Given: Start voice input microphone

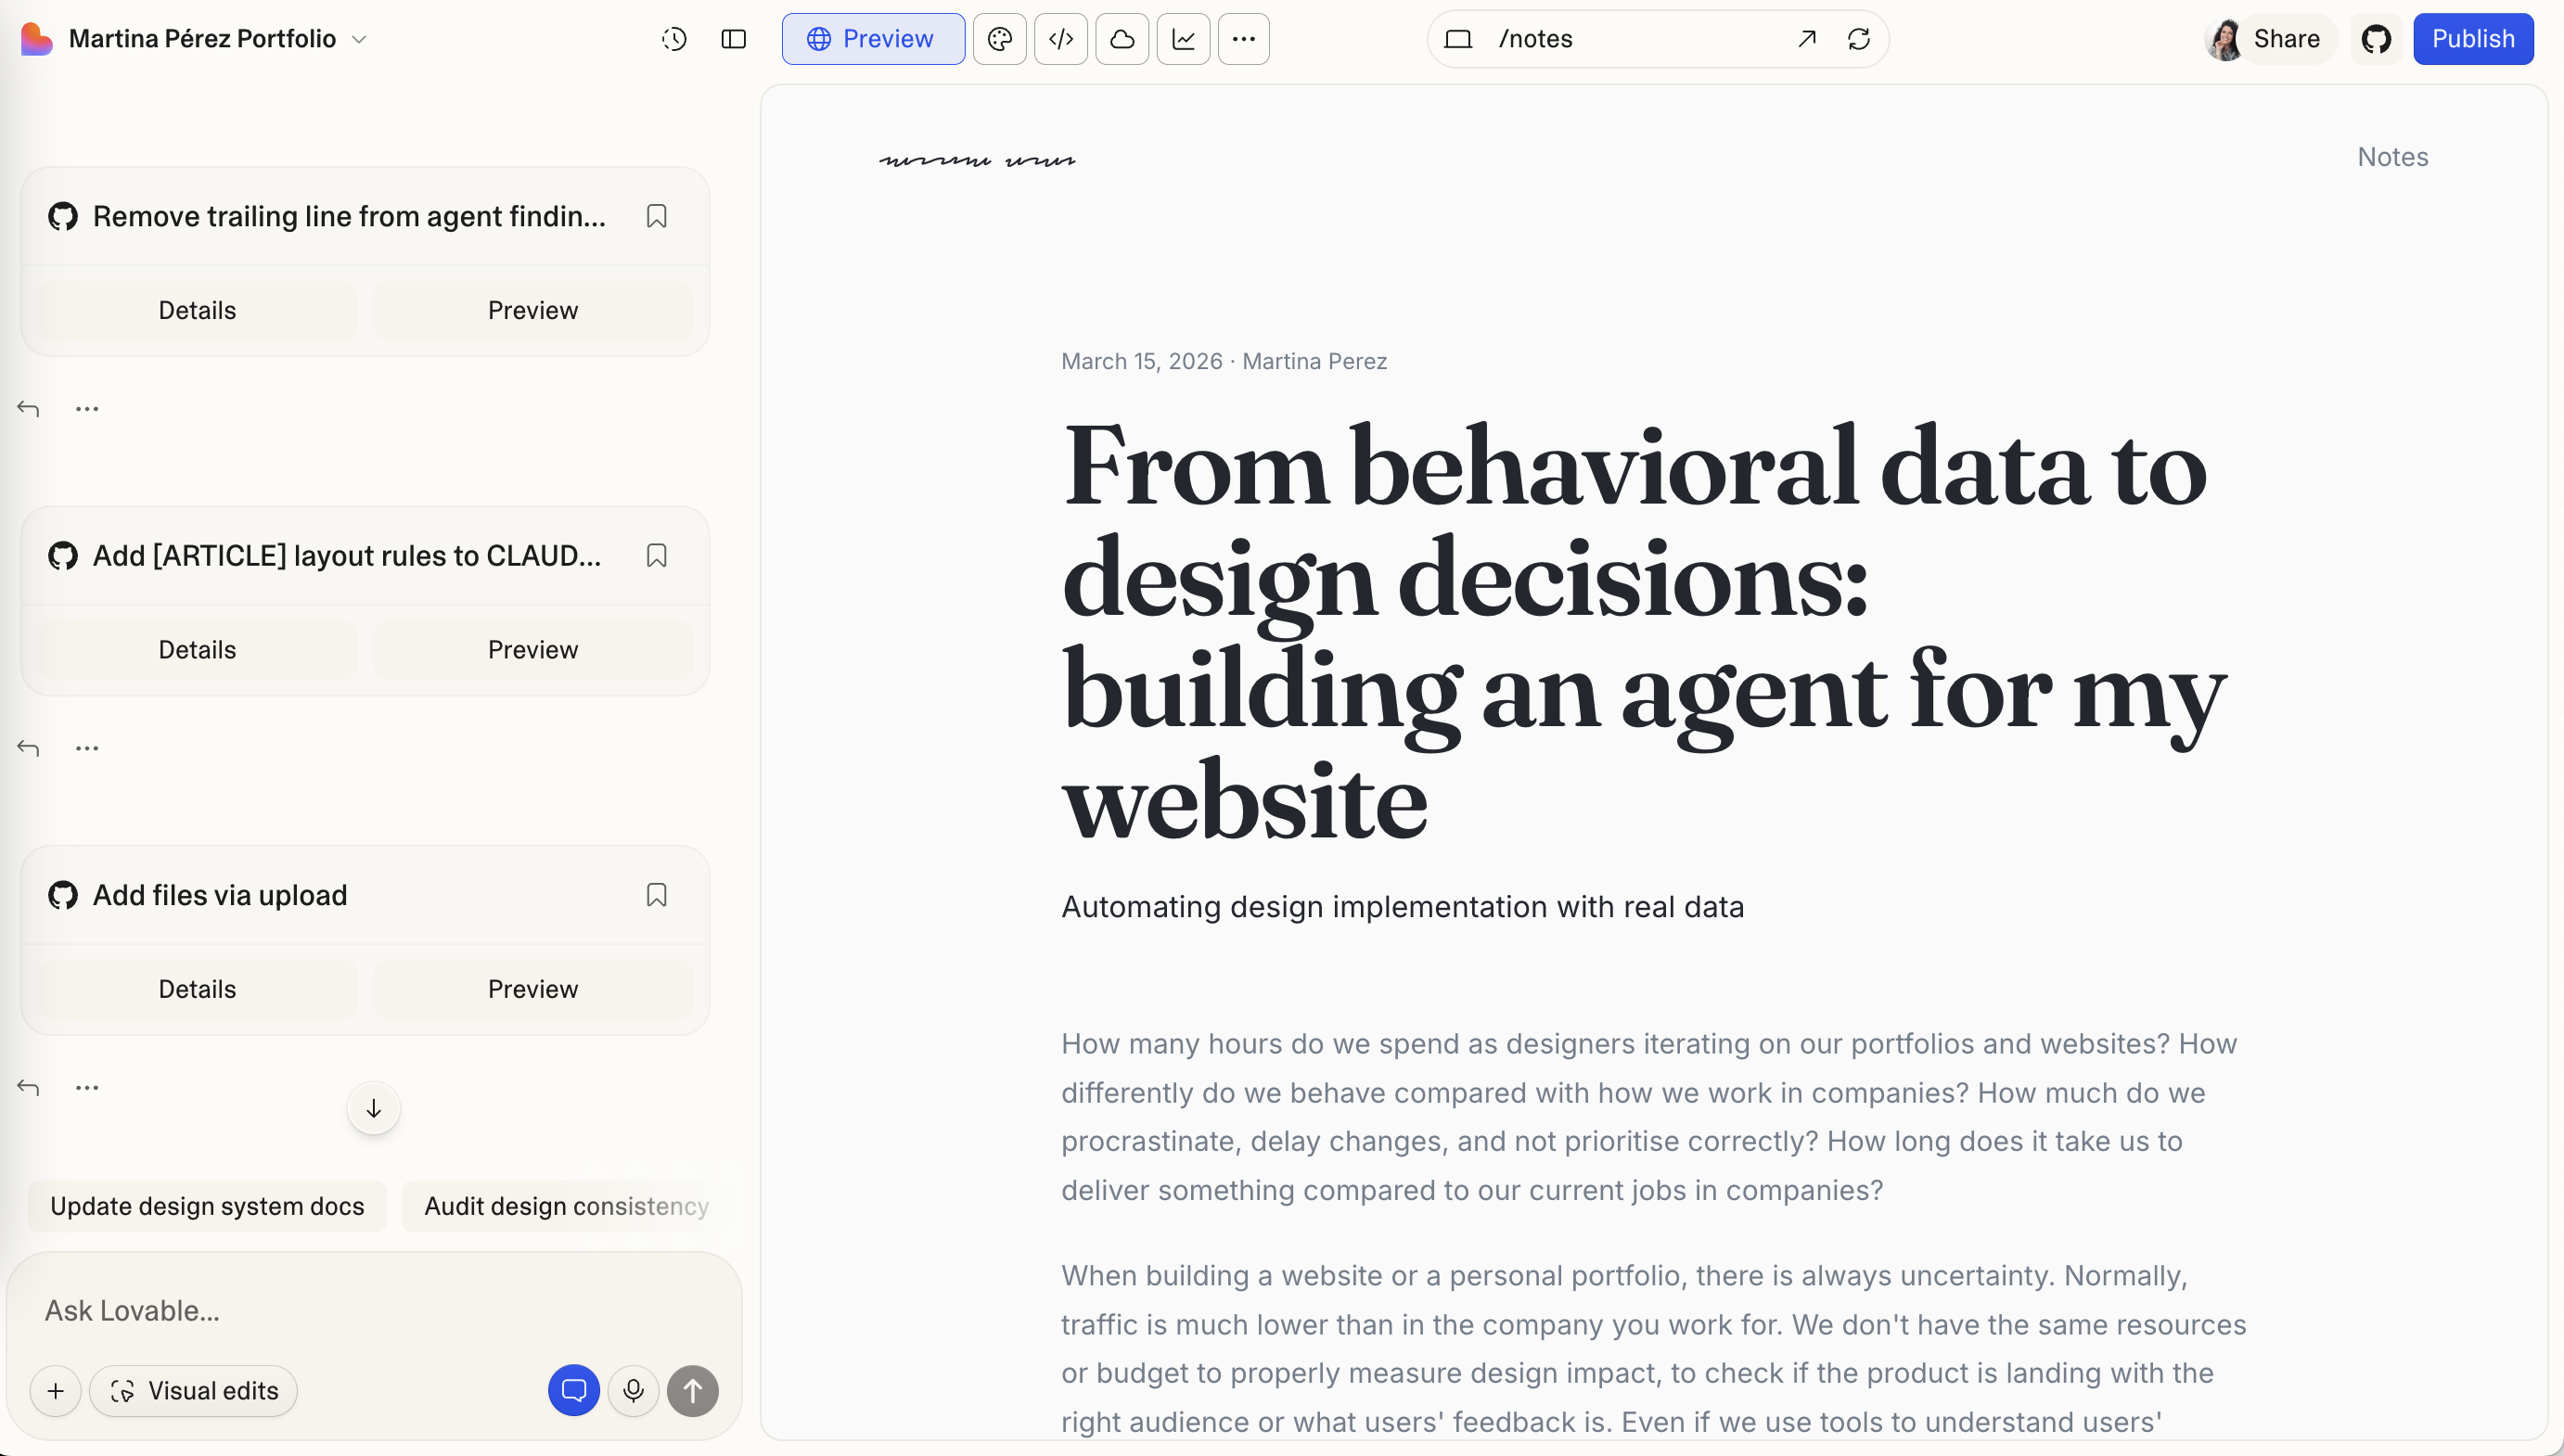Looking at the screenshot, I should coord(633,1391).
